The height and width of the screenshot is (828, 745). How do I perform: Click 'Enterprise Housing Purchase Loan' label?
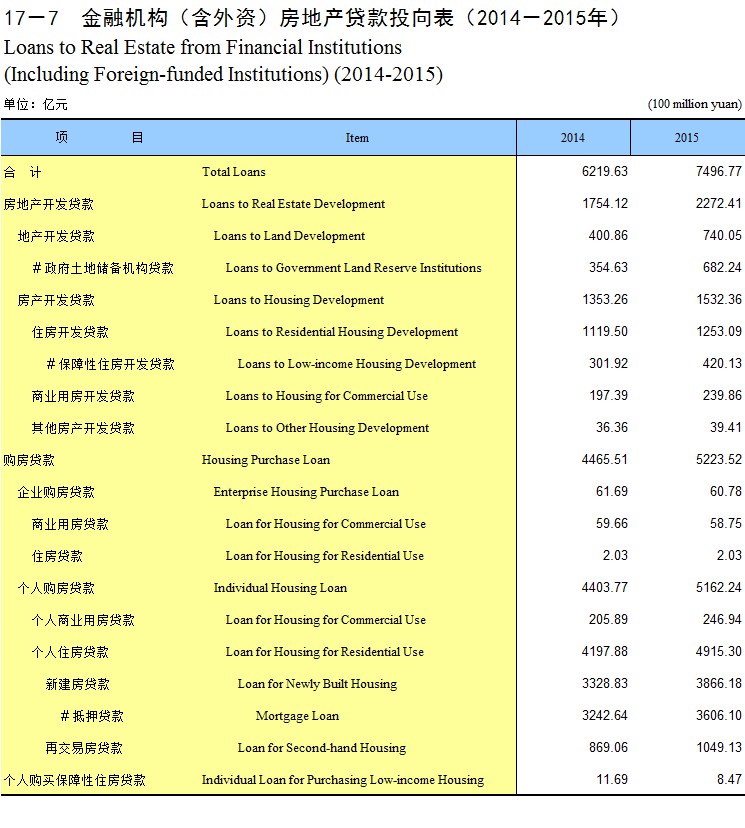[306, 492]
